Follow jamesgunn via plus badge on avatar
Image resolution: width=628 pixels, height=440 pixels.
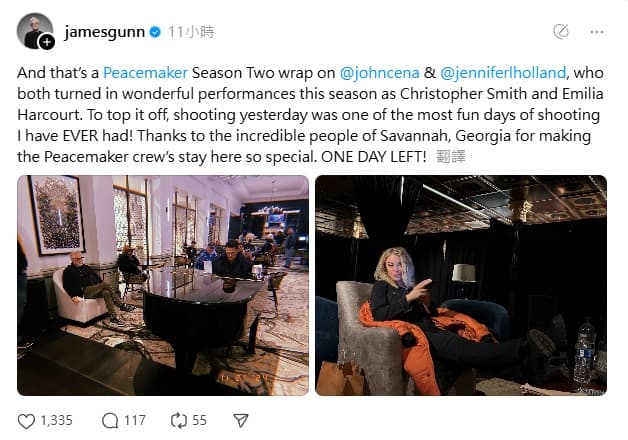pos(47,42)
